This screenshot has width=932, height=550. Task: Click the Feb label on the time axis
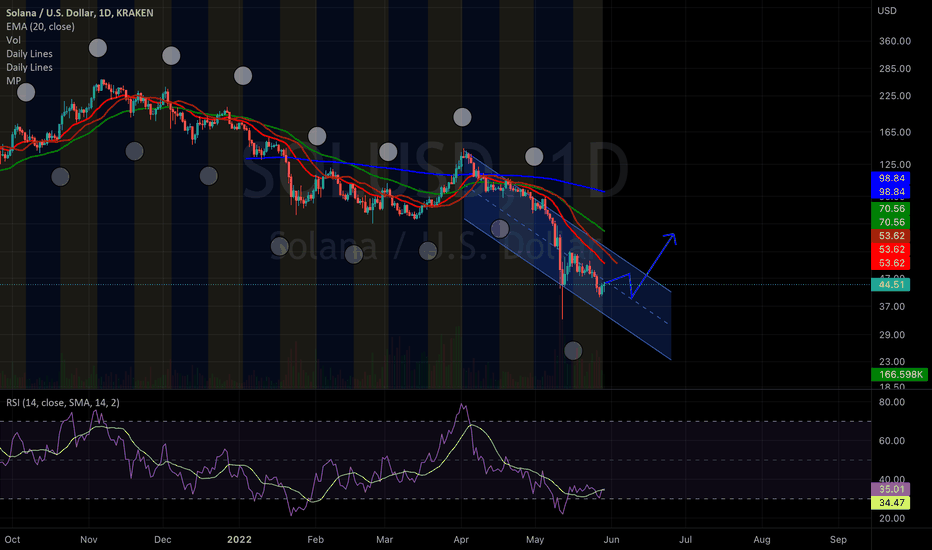tap(316, 539)
